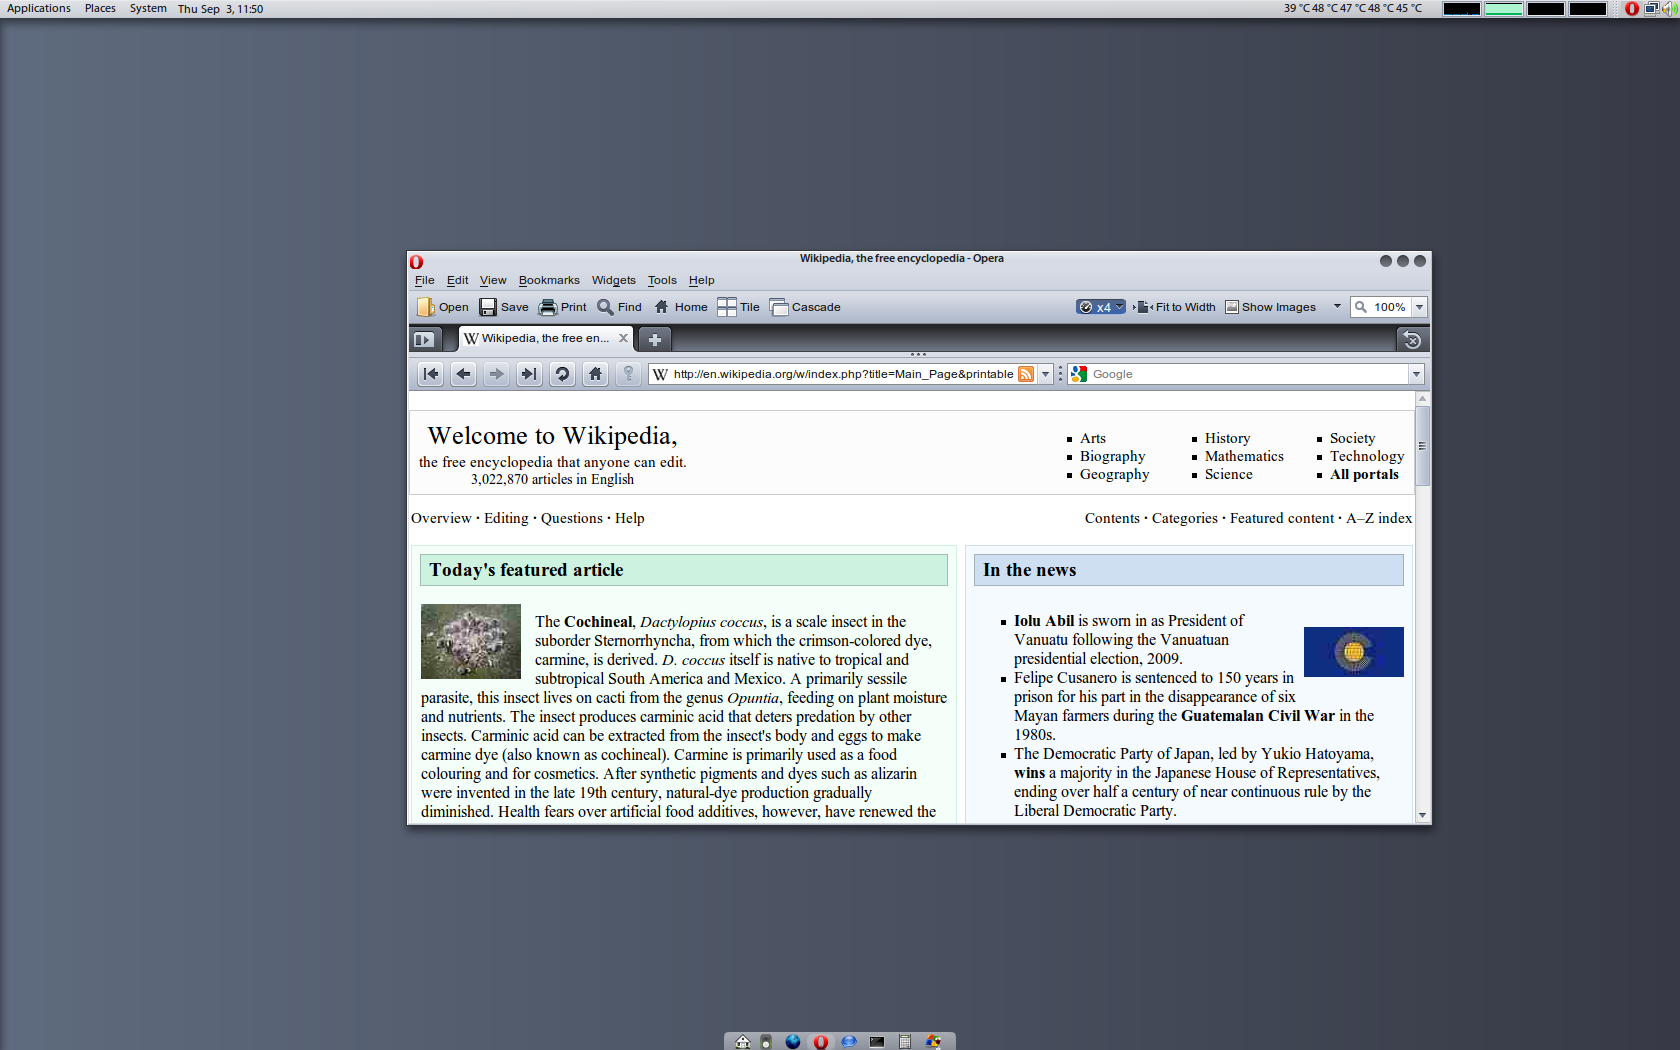The height and width of the screenshot is (1050, 1680).
Task: Open the closed tabs trash icon
Action: click(x=1412, y=340)
